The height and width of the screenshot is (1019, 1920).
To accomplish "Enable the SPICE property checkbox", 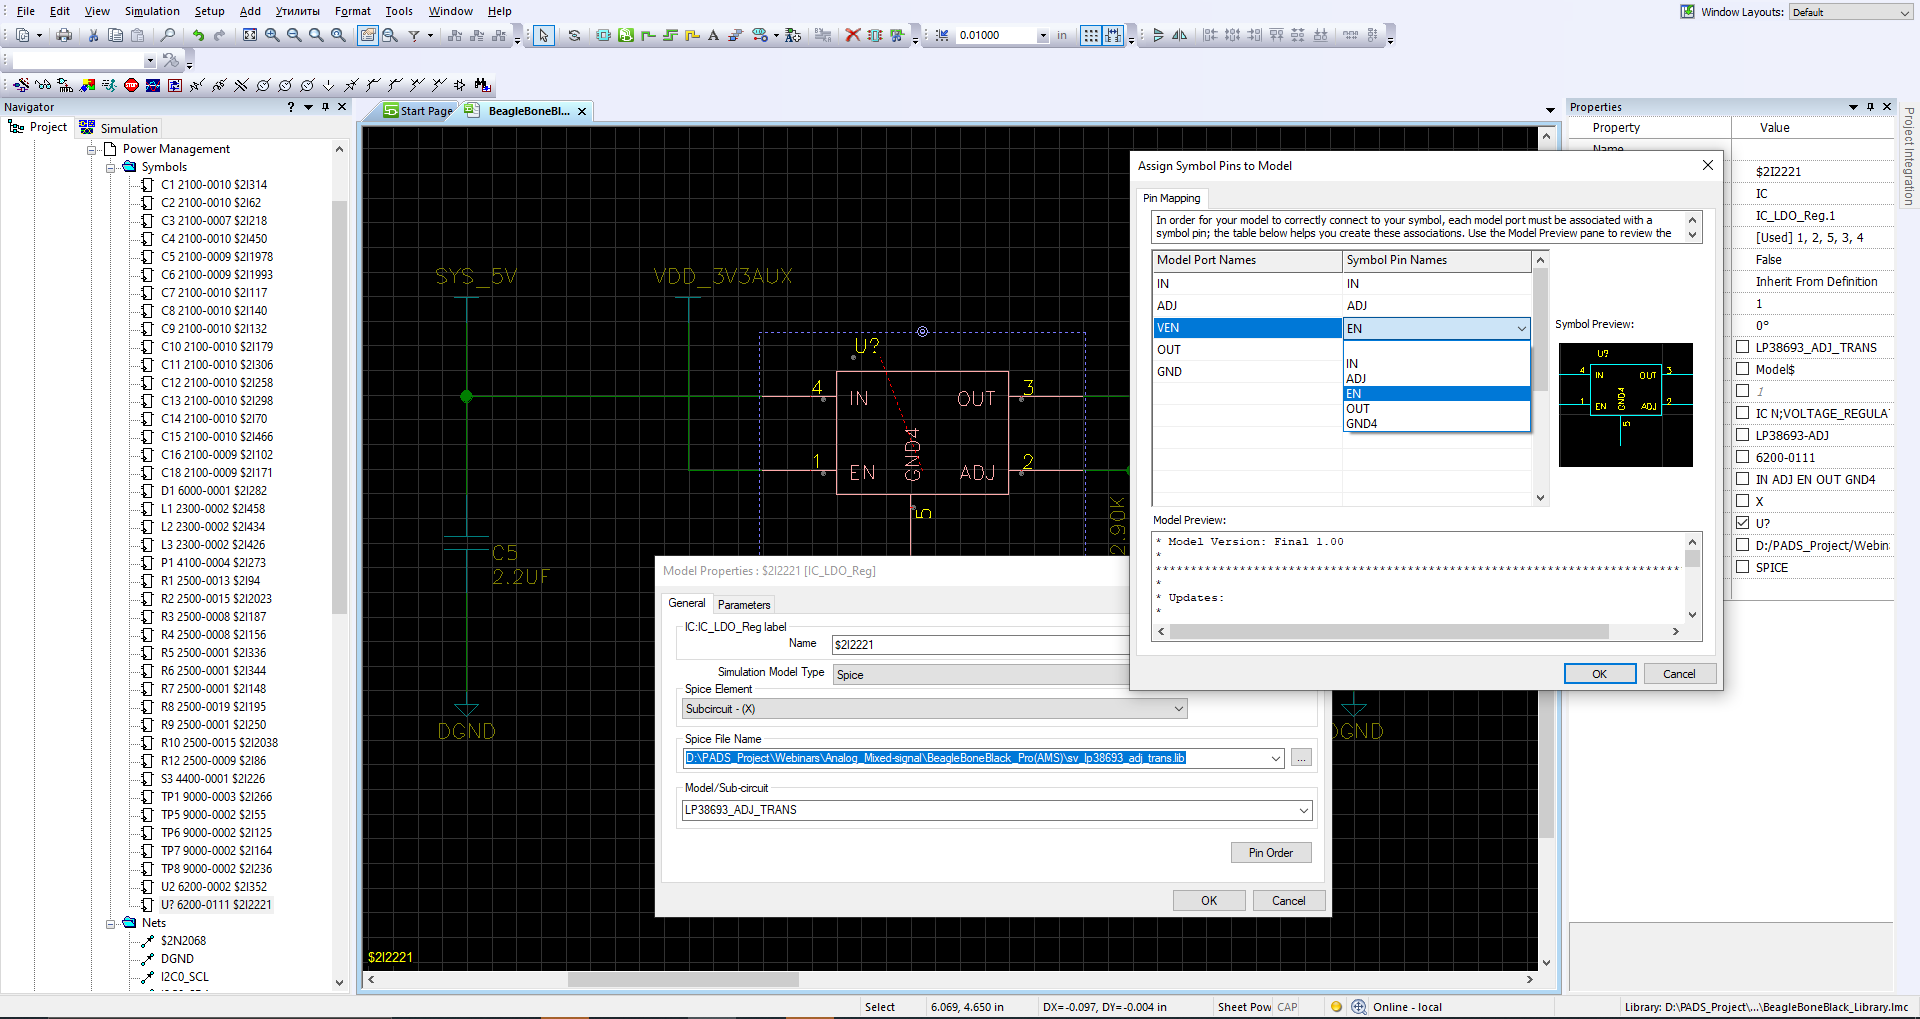I will tap(1743, 567).
